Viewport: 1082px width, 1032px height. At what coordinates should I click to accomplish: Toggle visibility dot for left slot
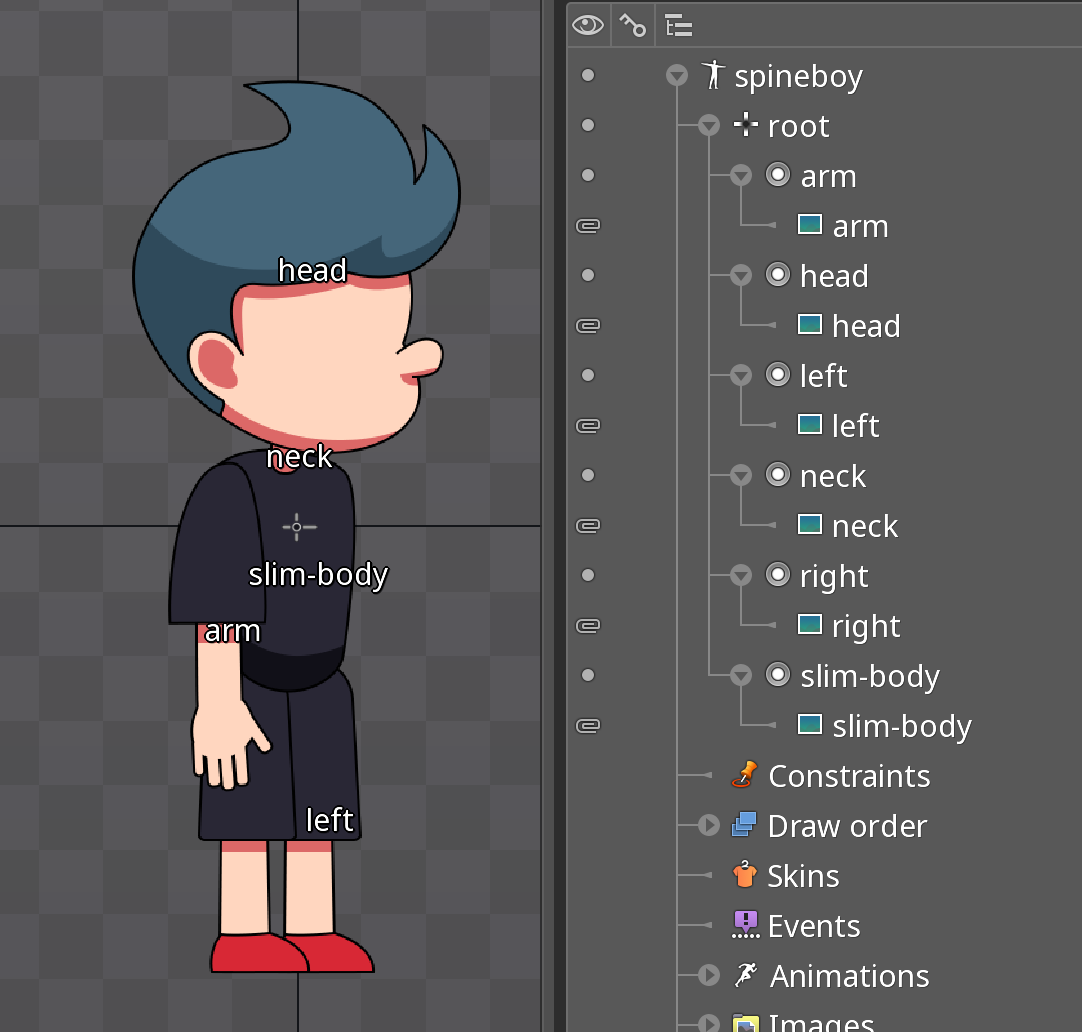(588, 375)
